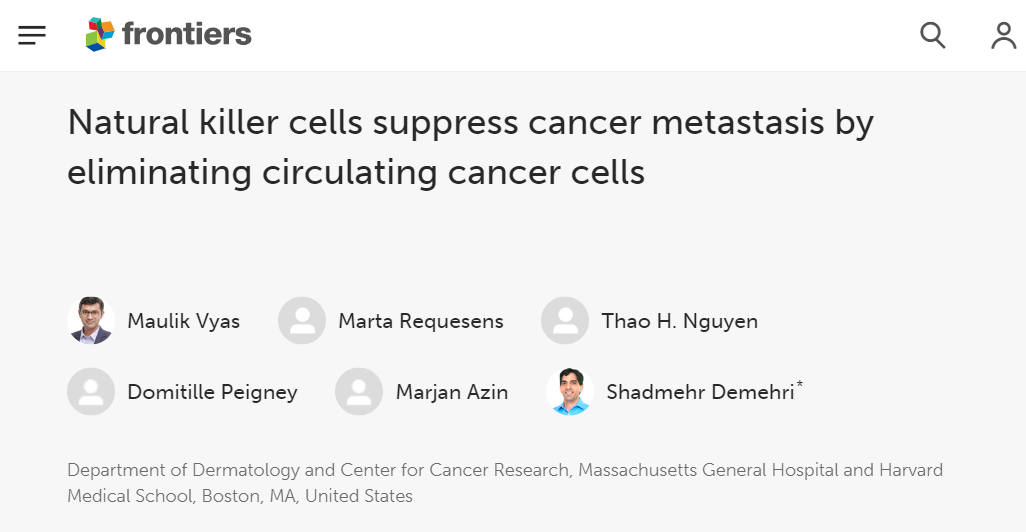Open author link Marjan Azin
Viewport: 1026px width, 532px height.
point(452,393)
